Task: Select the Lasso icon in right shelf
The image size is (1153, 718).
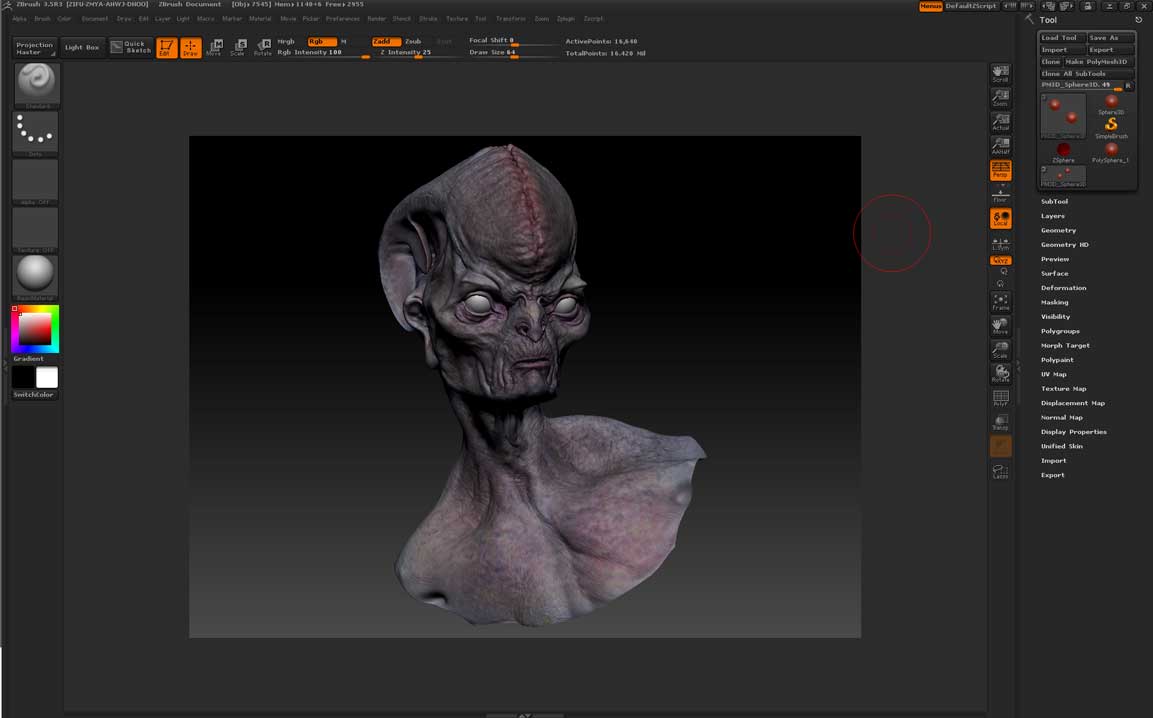Action: pyautogui.click(x=1001, y=471)
